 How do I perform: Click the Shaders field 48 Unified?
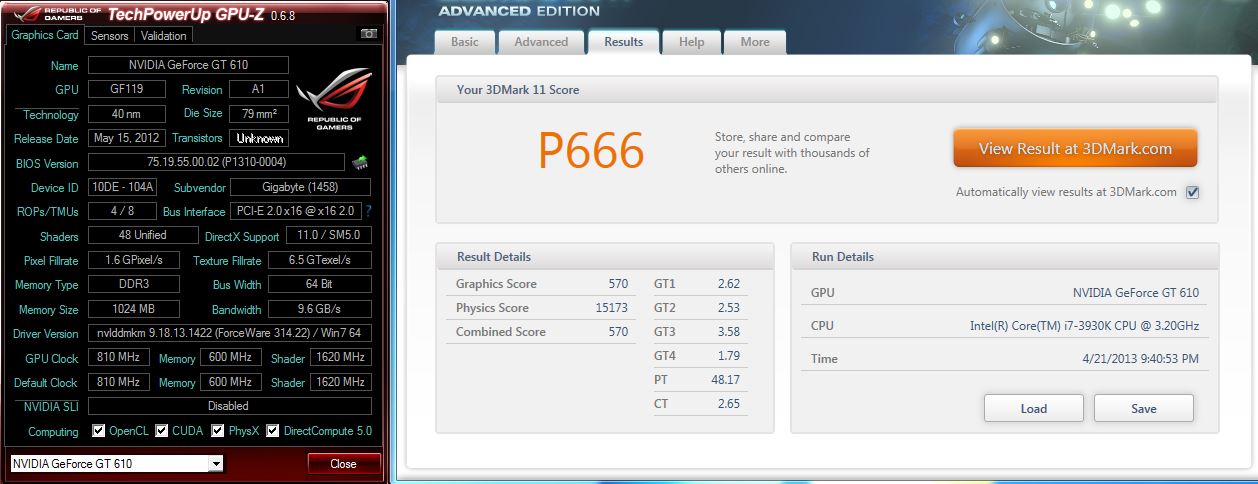144,235
